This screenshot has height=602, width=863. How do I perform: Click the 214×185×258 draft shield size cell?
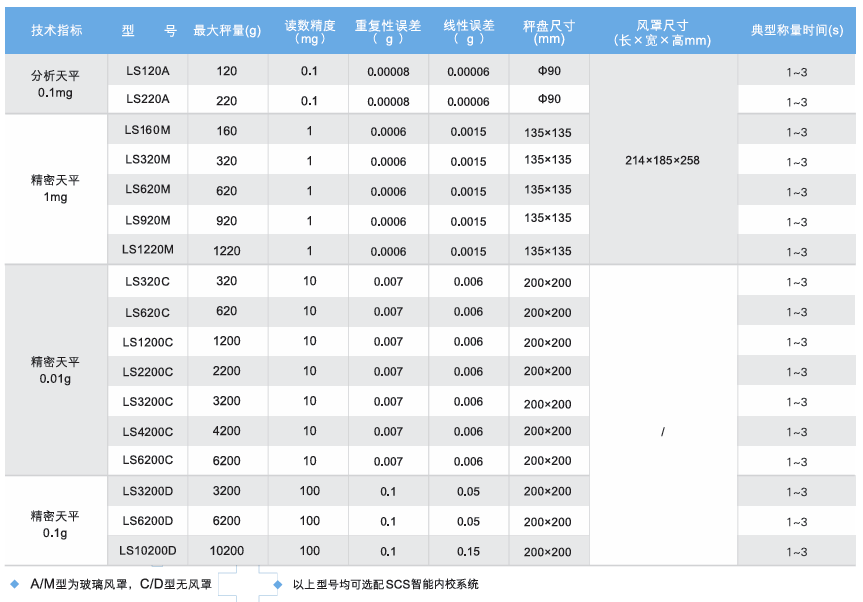click(662, 160)
